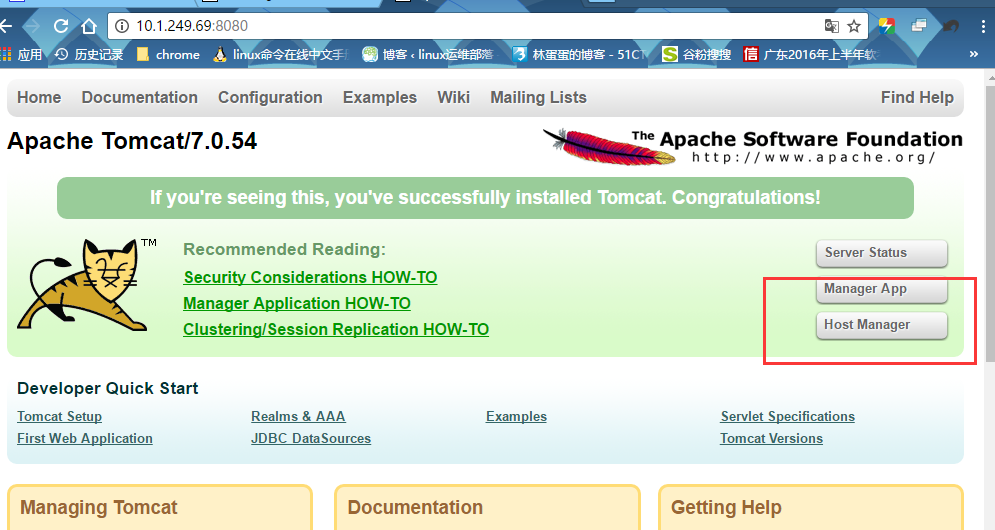
Task: Open linux命令在线中文手册 bookmark
Action: [x=281, y=55]
